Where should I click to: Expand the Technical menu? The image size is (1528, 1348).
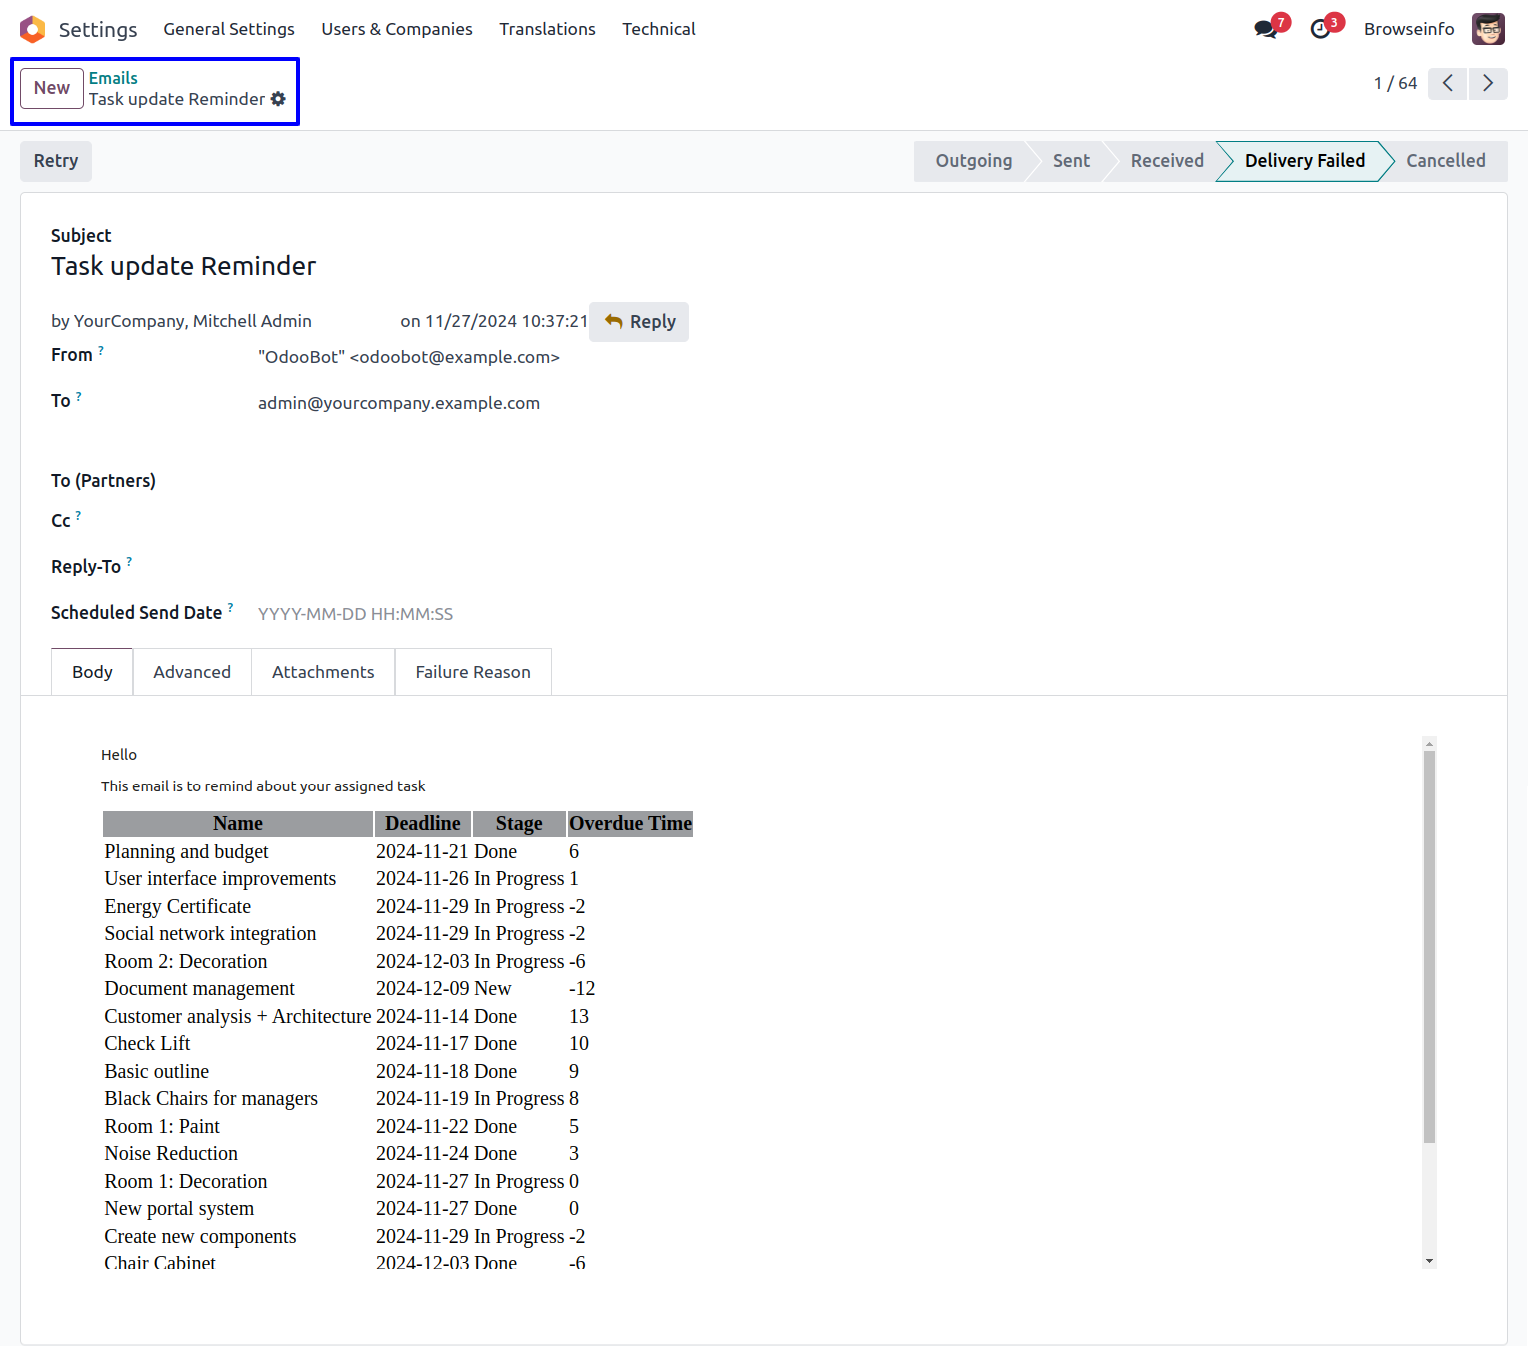pos(658,29)
